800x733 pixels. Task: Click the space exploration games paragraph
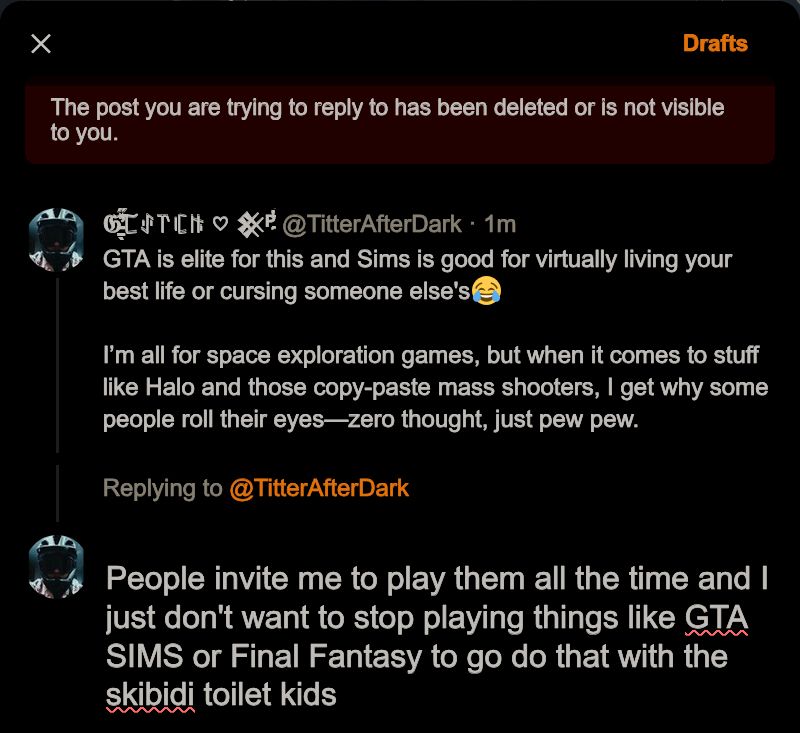[x=435, y=387]
